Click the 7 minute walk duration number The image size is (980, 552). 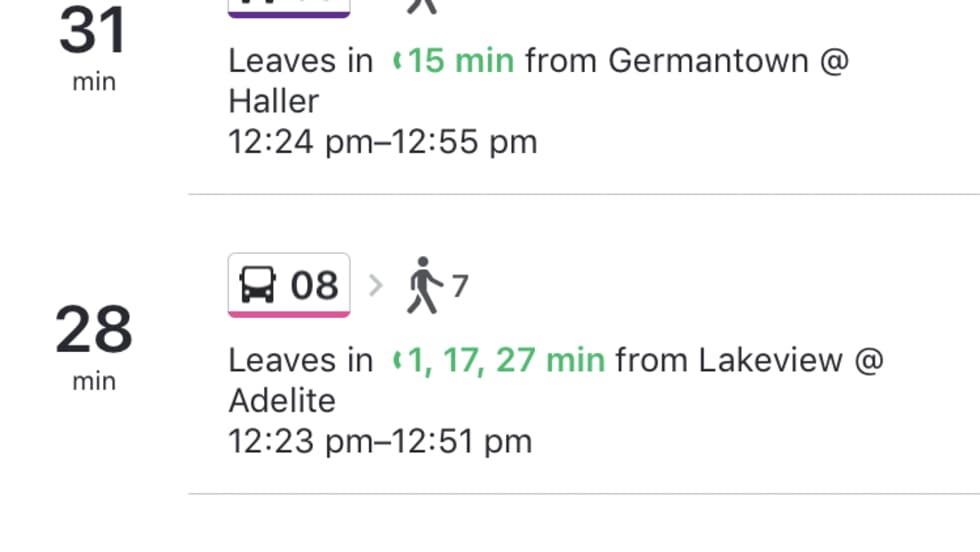tap(460, 287)
